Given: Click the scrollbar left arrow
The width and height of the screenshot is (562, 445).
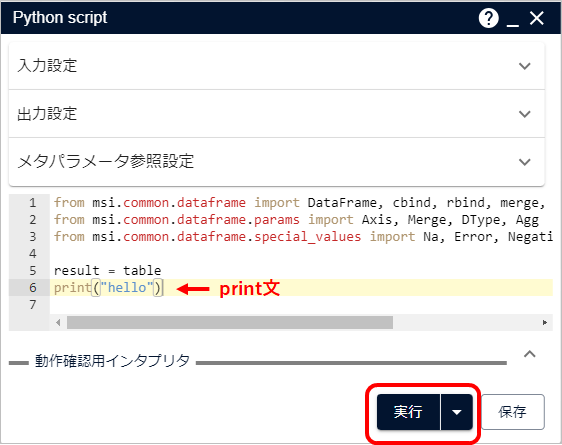Looking at the screenshot, I should 58,322.
